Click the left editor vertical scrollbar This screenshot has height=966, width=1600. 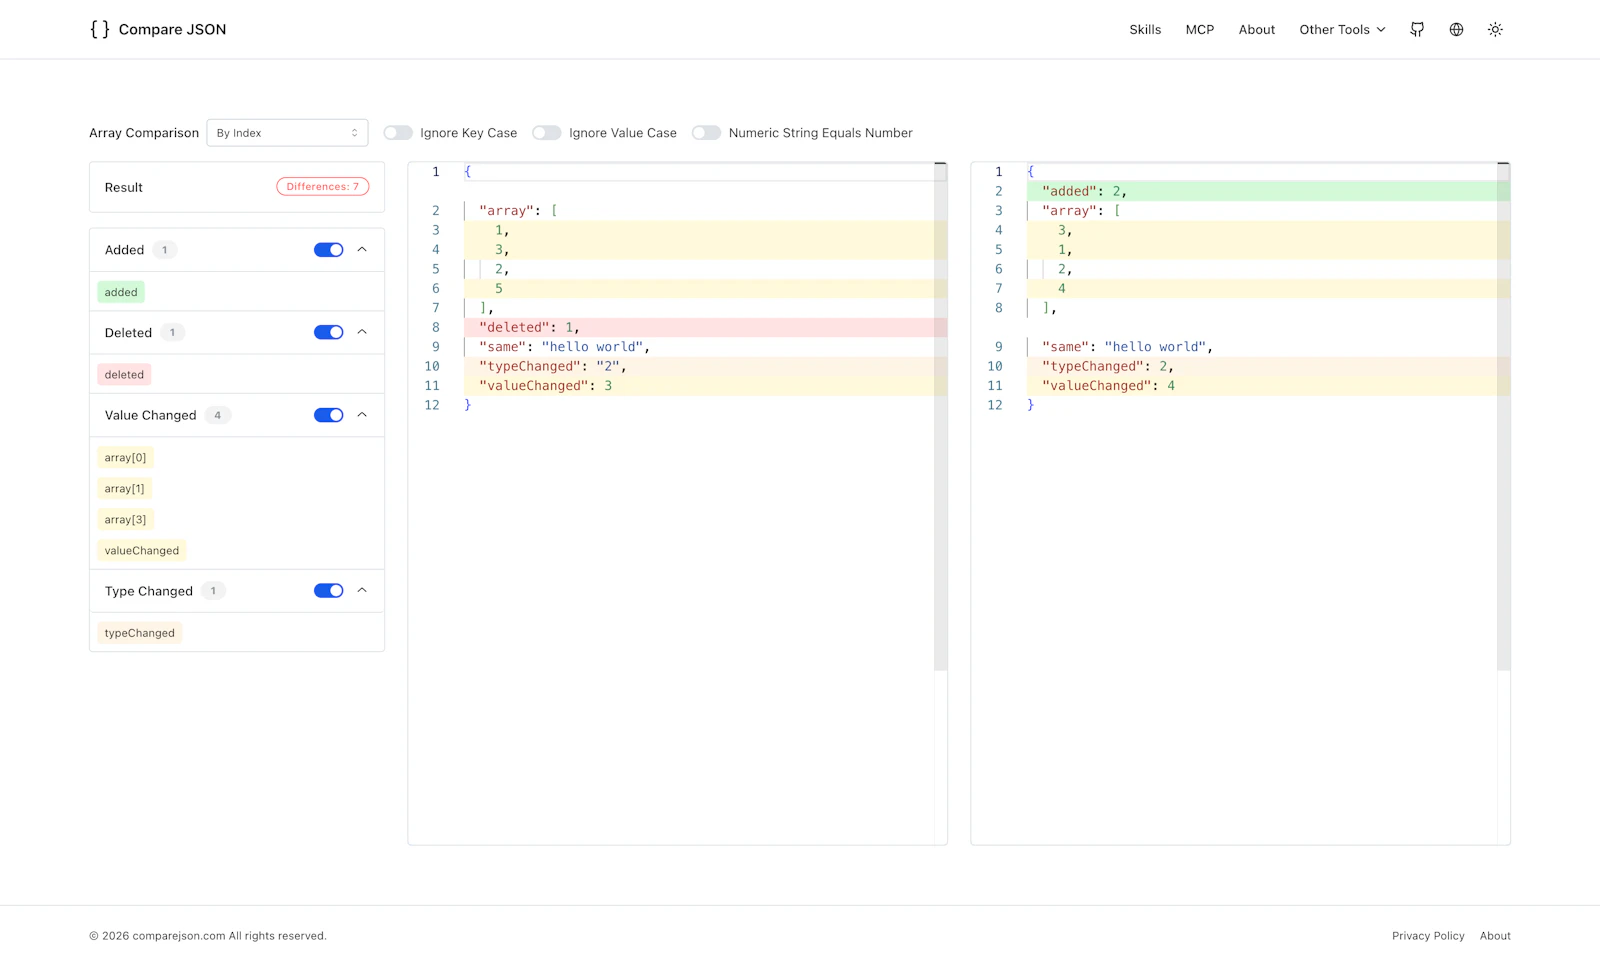coord(941,416)
